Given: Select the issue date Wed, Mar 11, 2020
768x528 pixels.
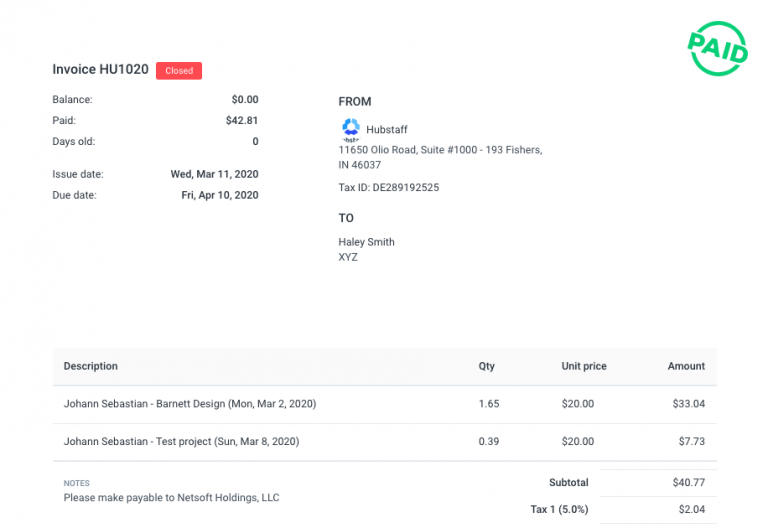Looking at the screenshot, I should tap(214, 174).
